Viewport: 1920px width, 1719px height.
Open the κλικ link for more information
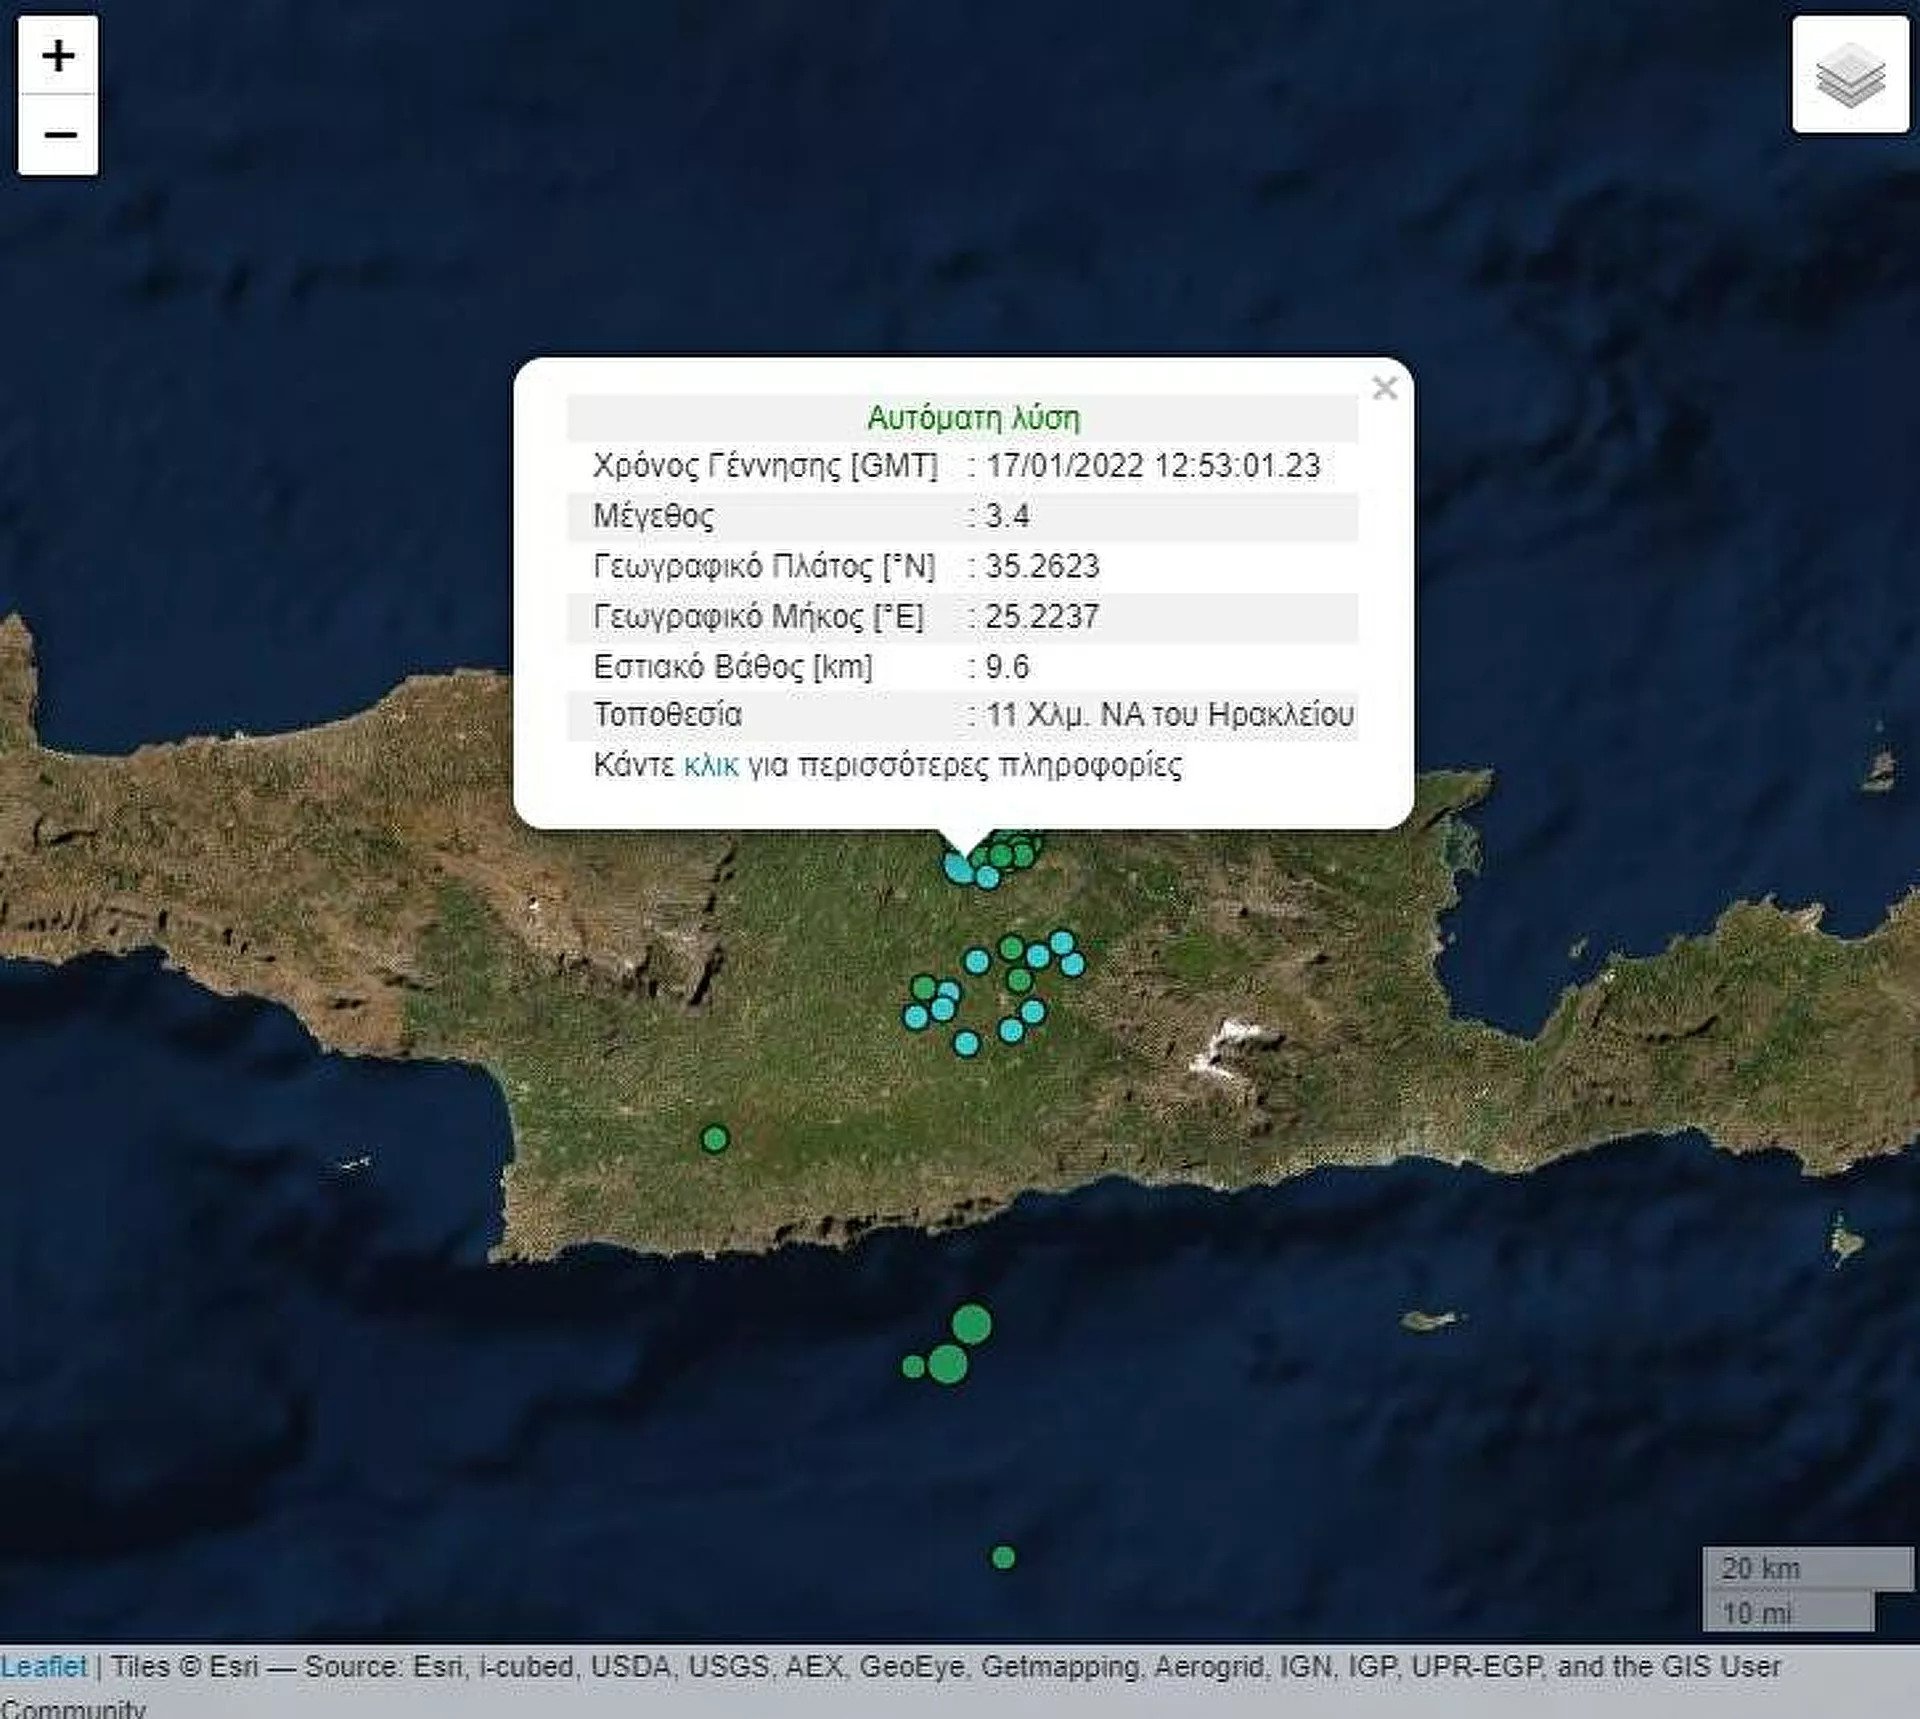[x=710, y=766]
